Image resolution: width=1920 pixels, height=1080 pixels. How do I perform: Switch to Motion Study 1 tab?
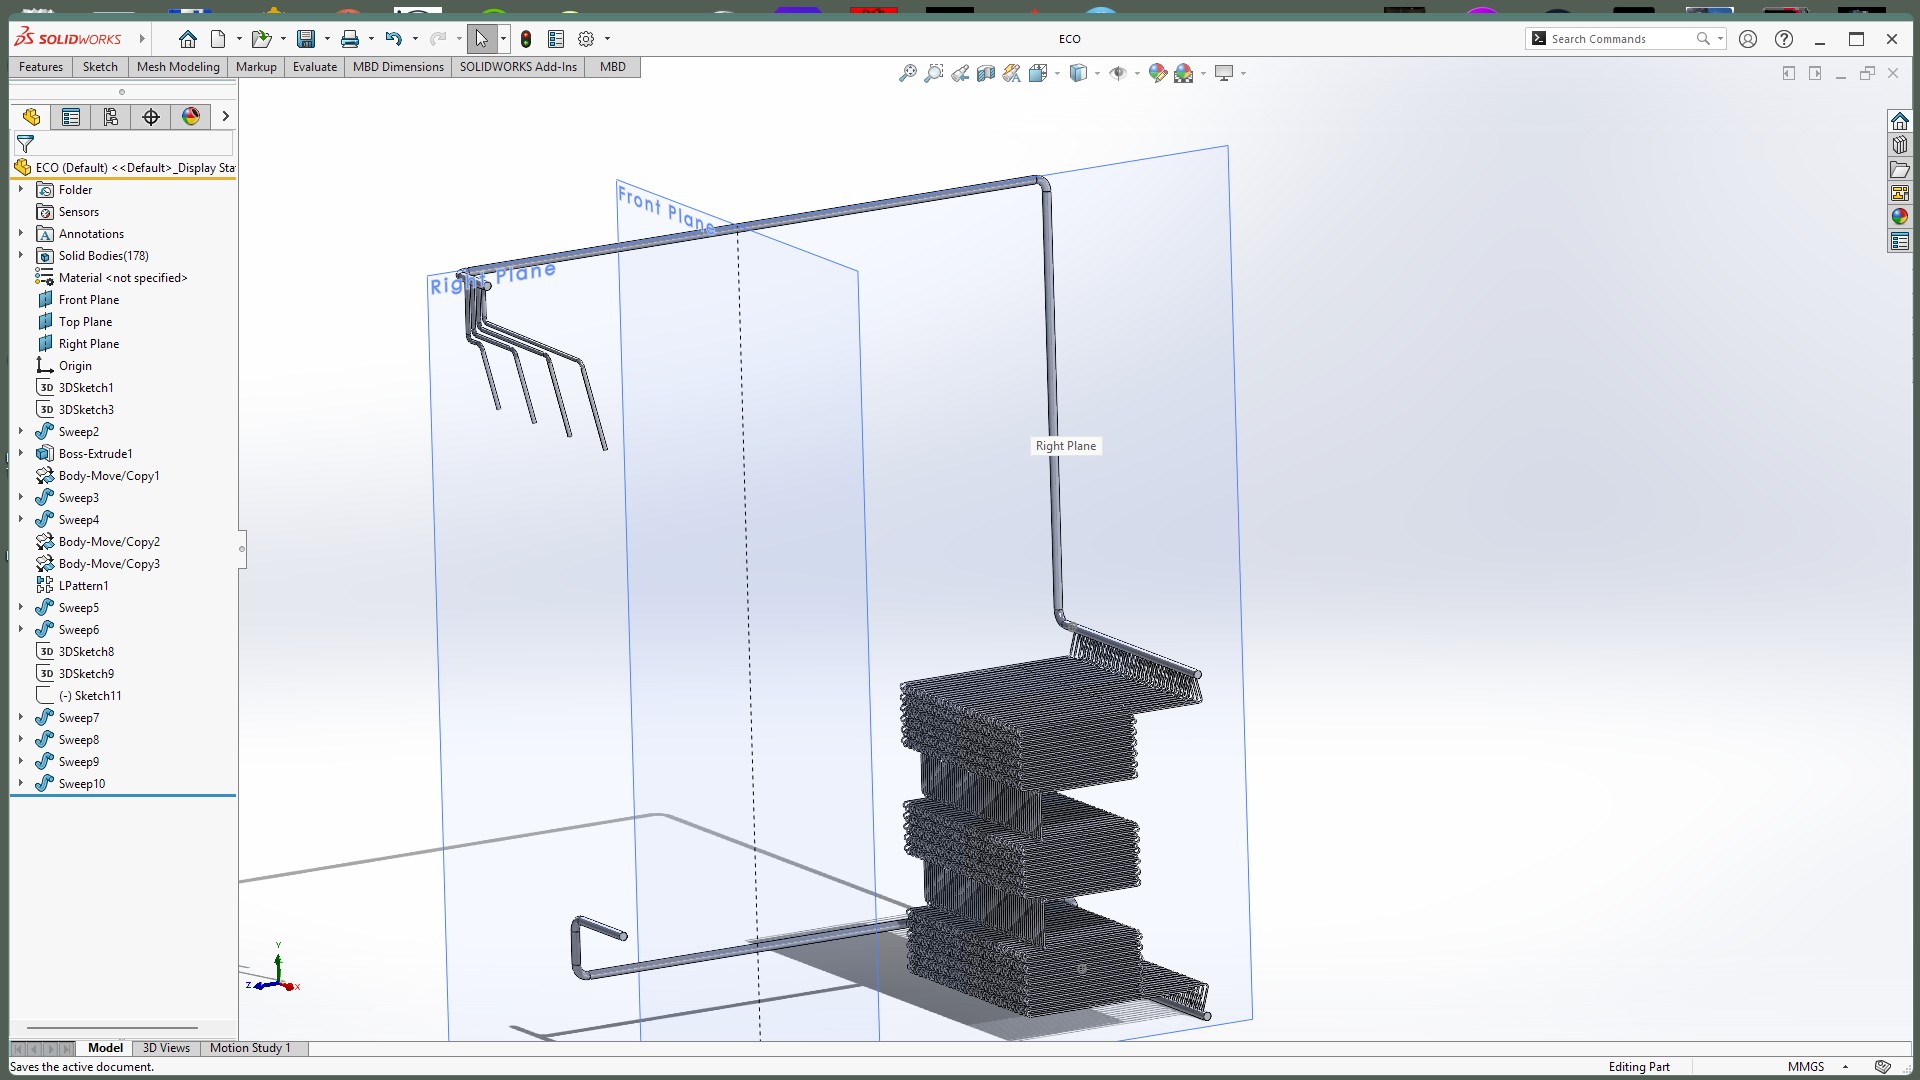pyautogui.click(x=250, y=1048)
